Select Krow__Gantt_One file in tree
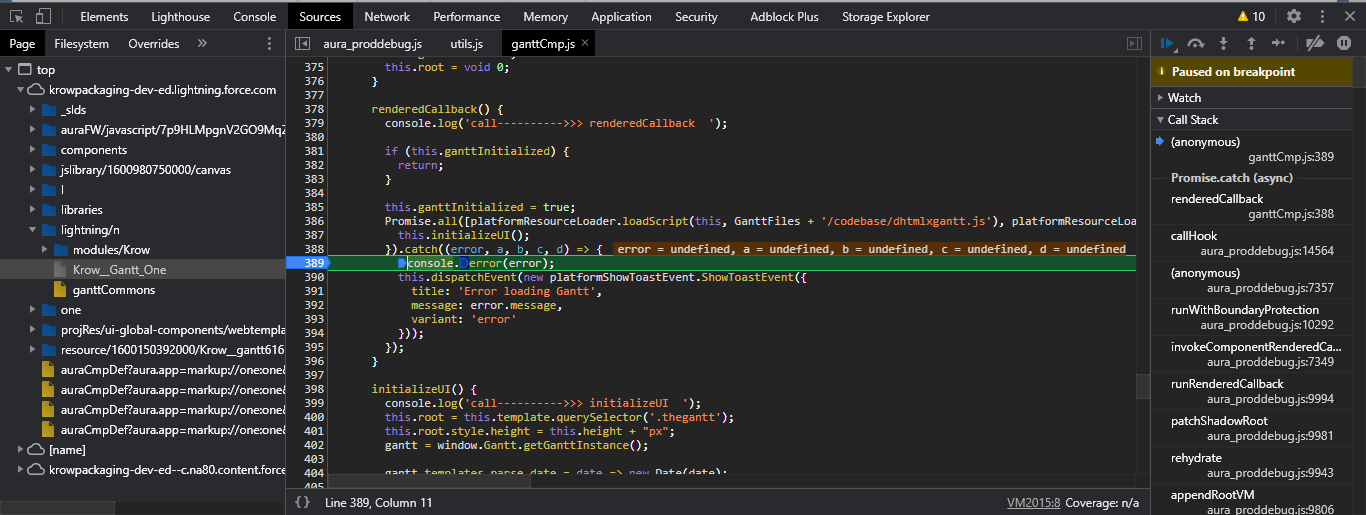 tap(119, 270)
